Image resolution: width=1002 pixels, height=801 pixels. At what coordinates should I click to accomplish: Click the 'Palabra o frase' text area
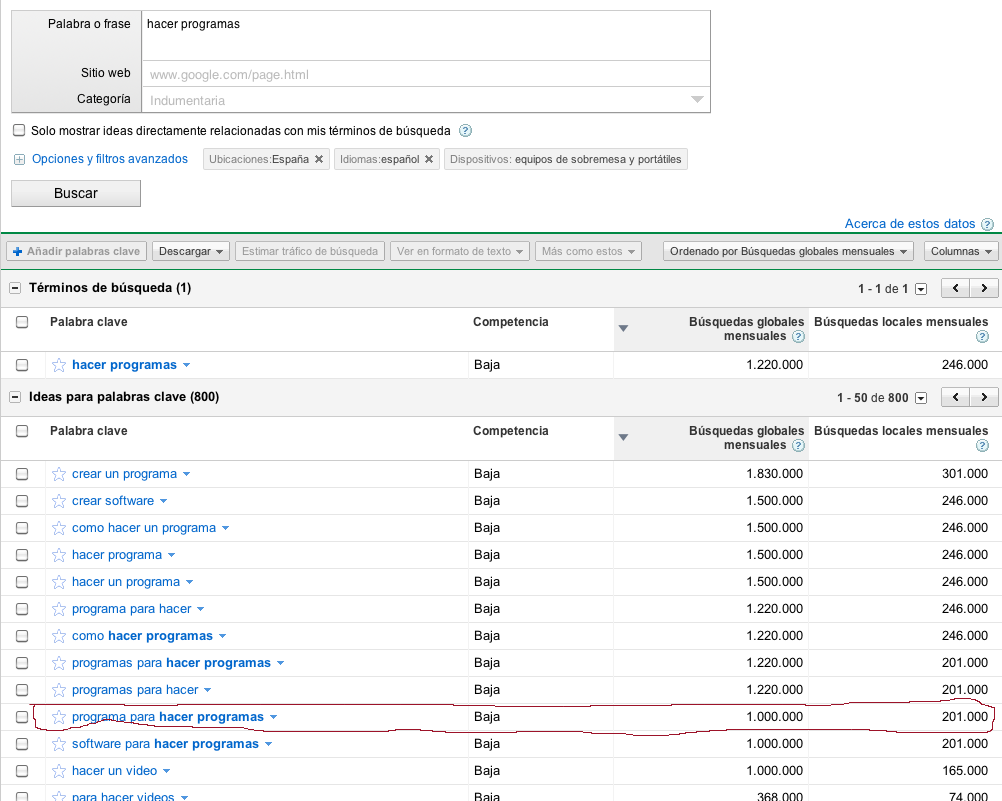[x=426, y=36]
